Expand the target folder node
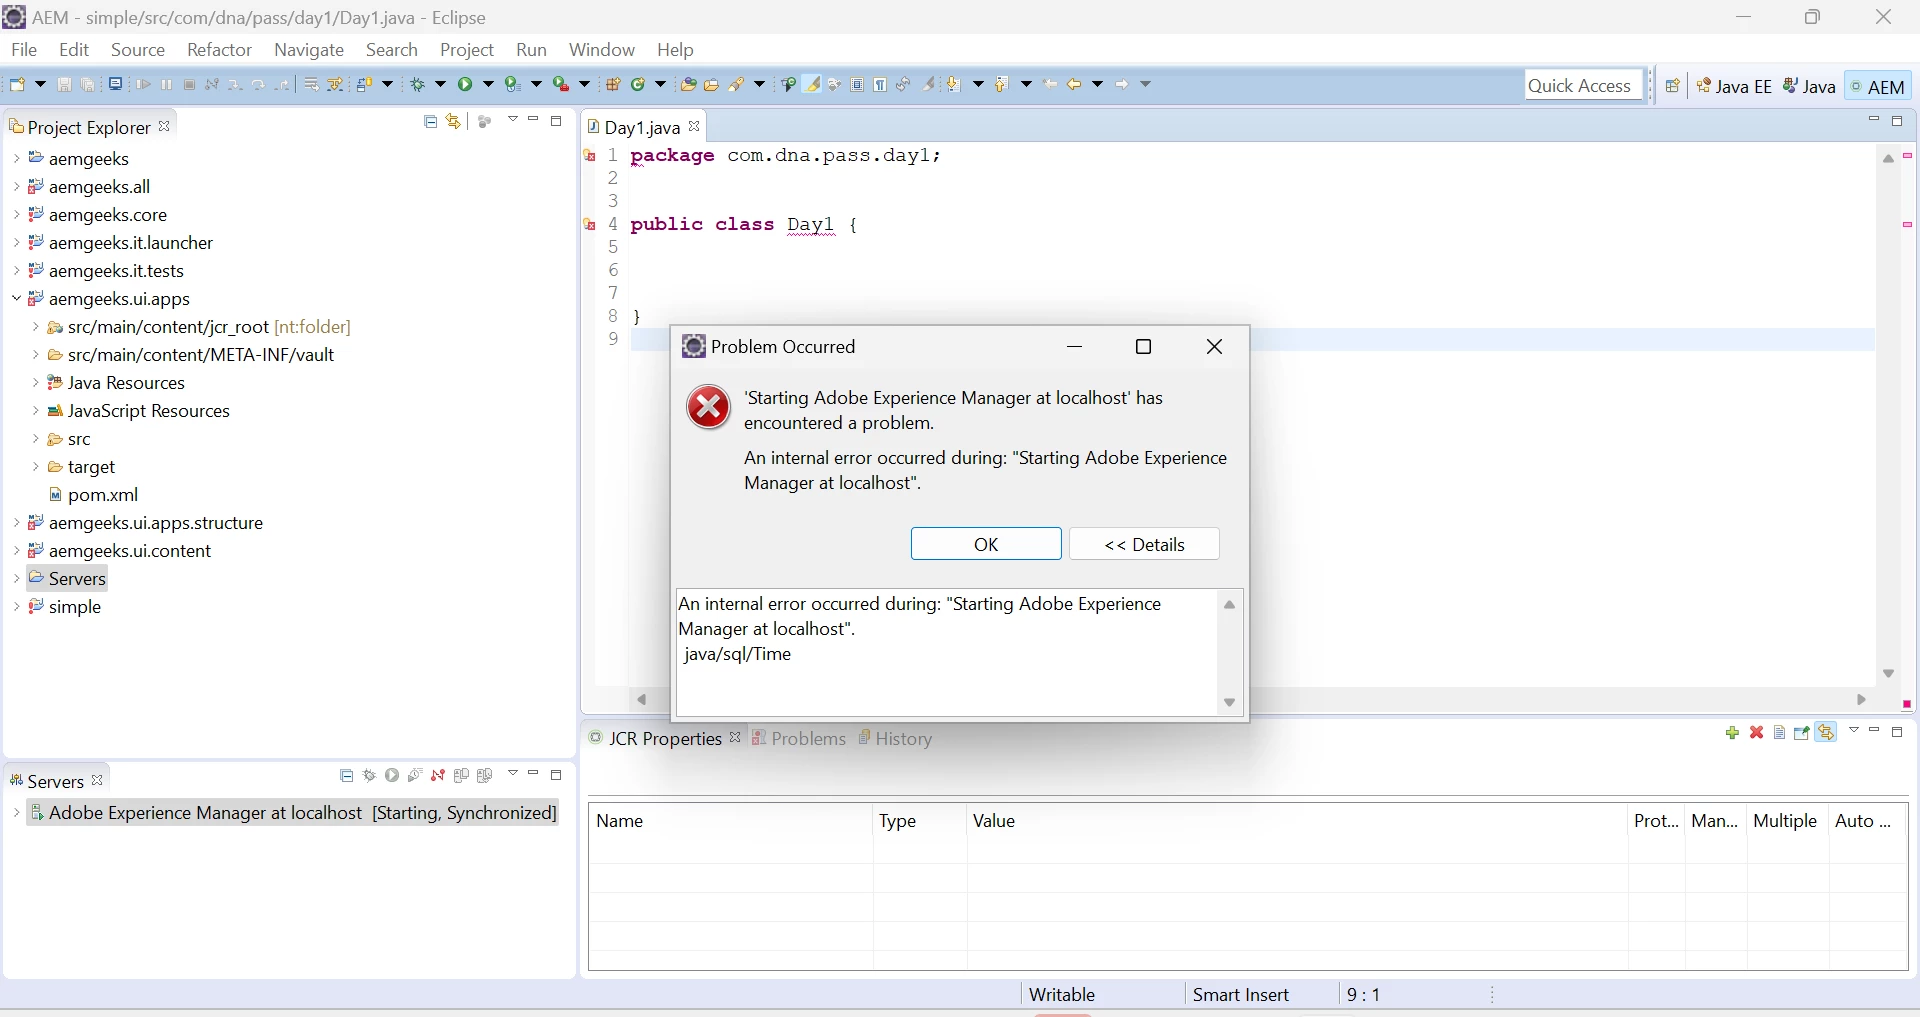 pyautogui.click(x=35, y=466)
